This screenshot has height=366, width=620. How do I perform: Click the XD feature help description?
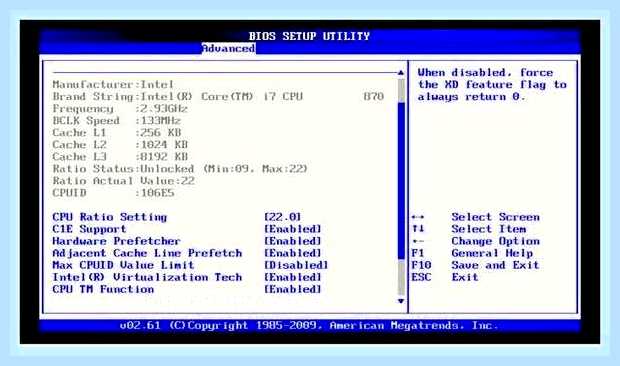click(492, 85)
